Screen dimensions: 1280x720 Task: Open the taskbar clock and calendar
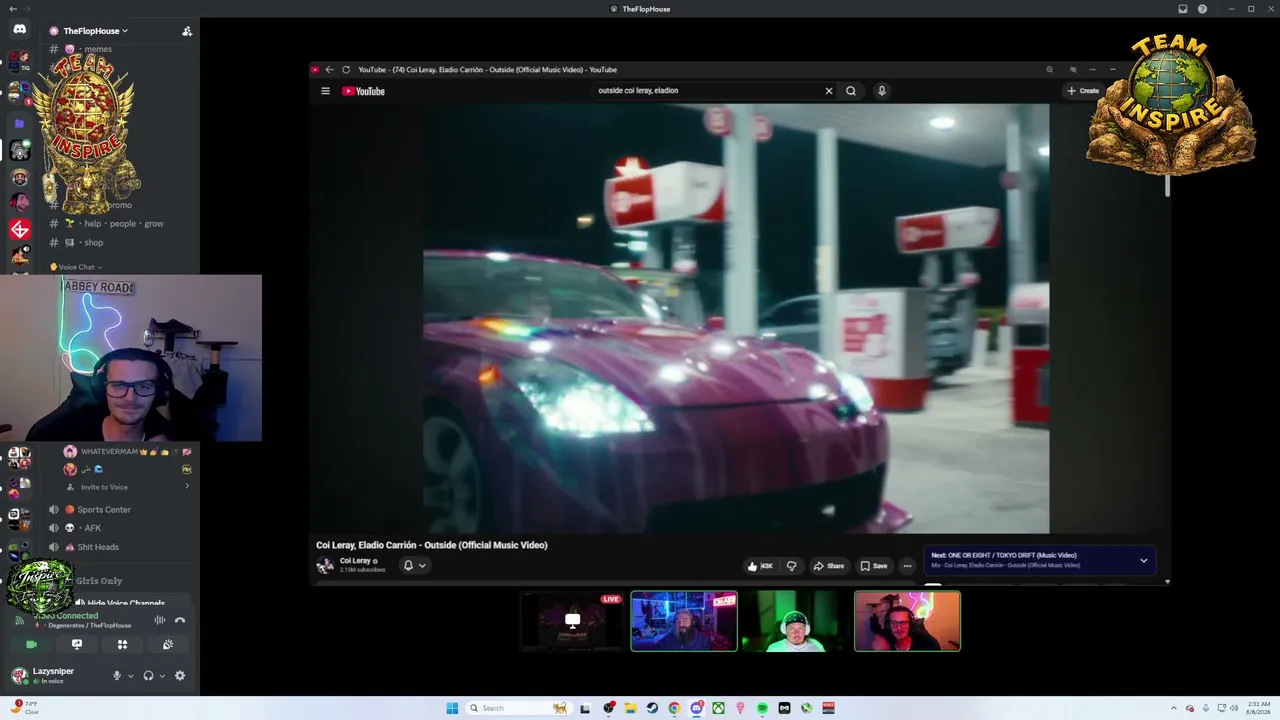[x=1257, y=708]
